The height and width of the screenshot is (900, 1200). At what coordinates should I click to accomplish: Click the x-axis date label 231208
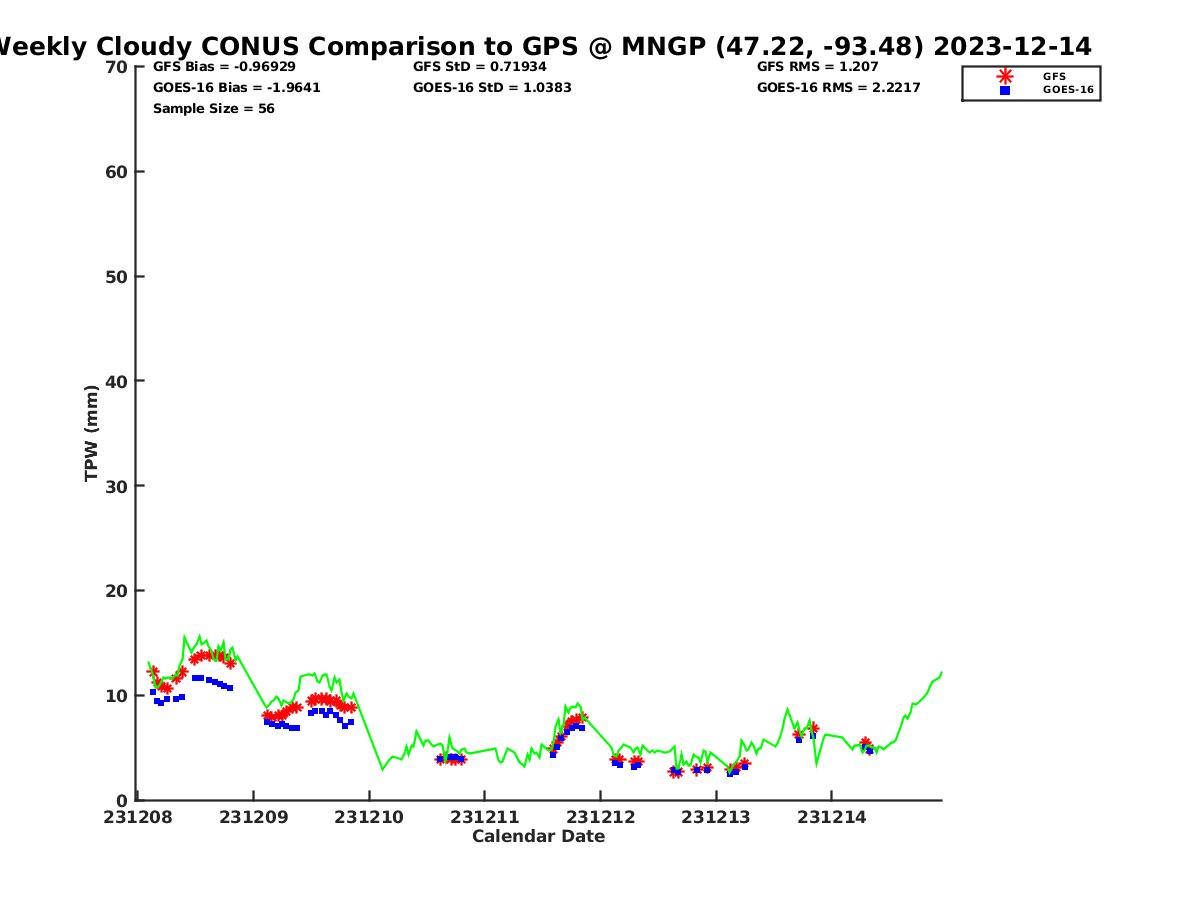[x=138, y=817]
